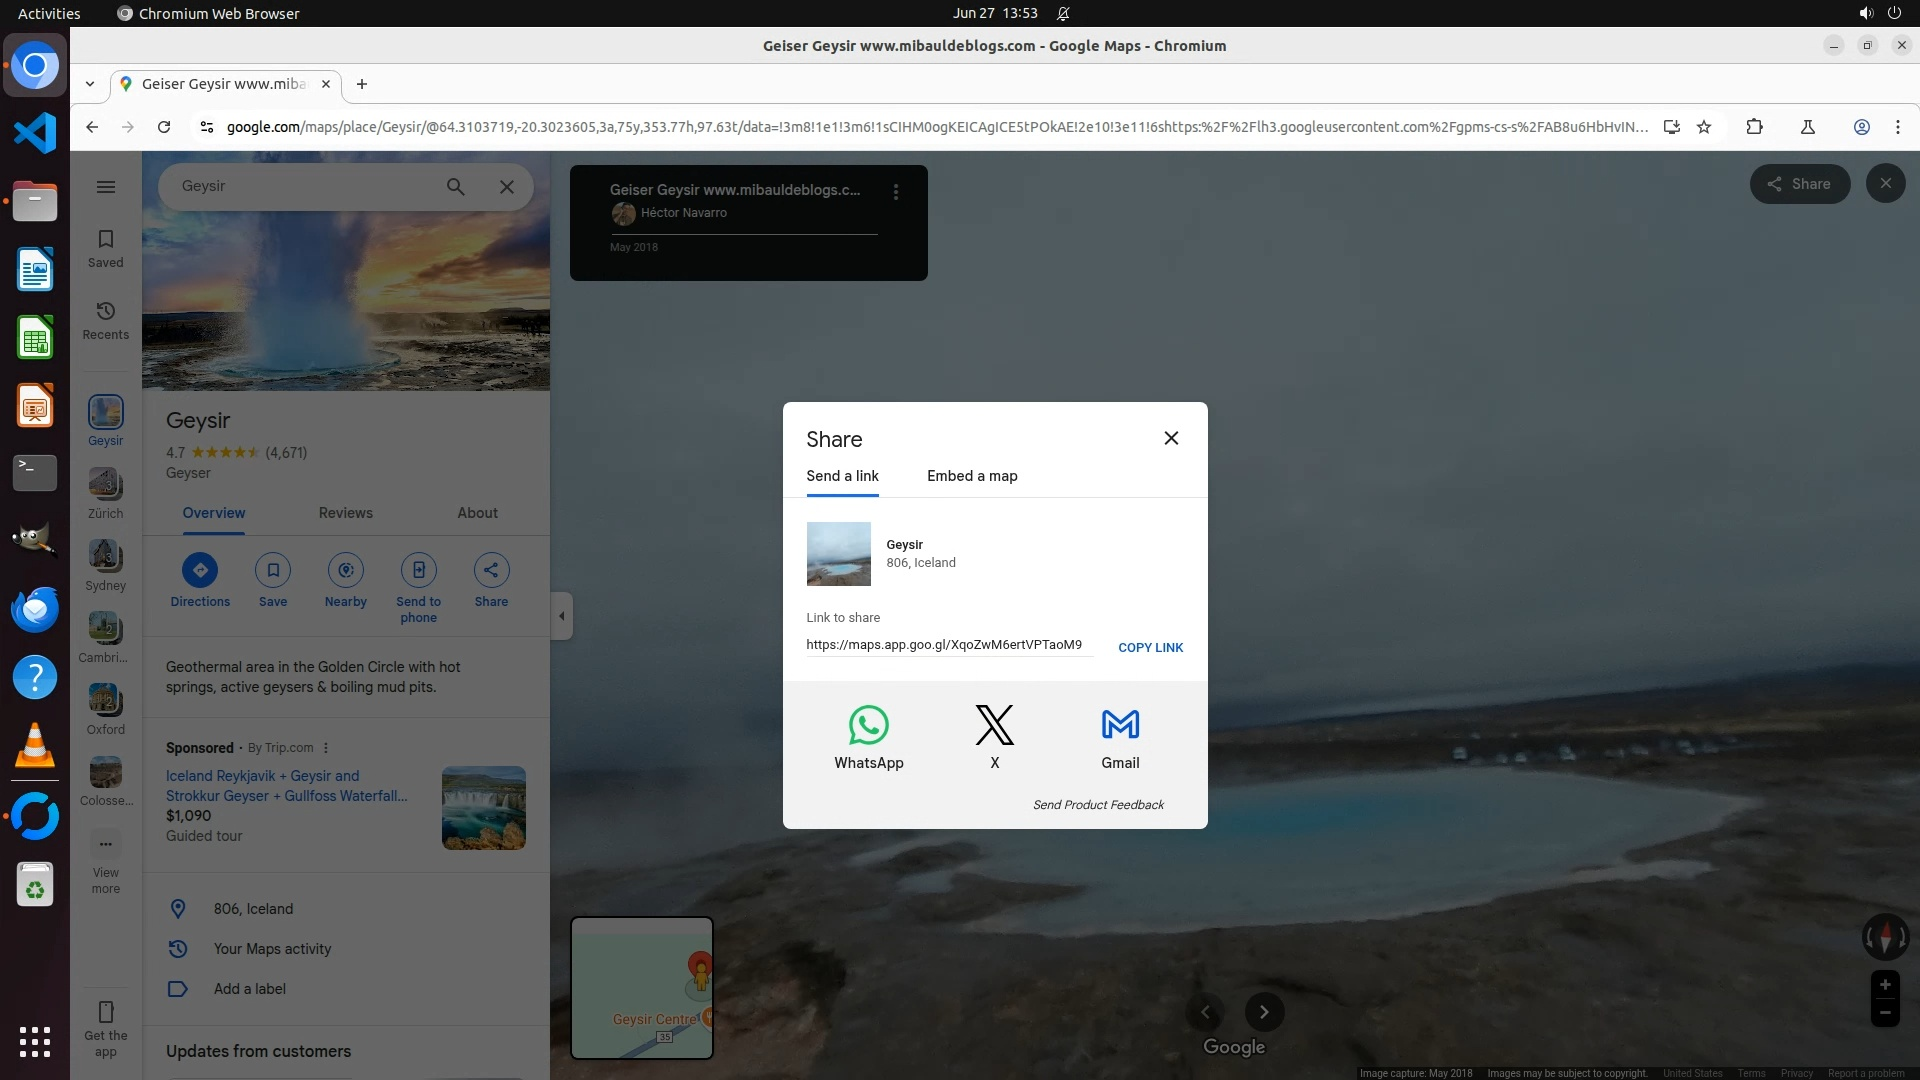Click the Send to phone icon

tap(418, 571)
